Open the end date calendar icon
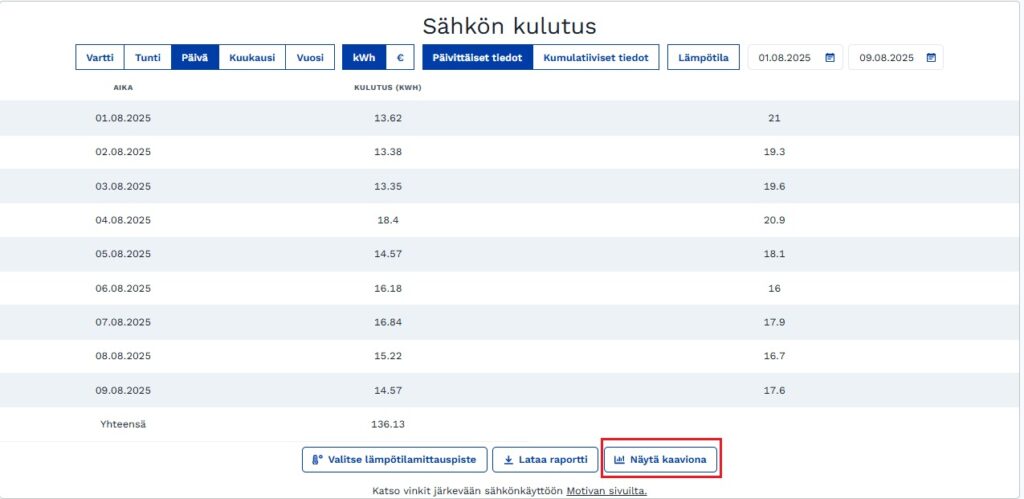The height and width of the screenshot is (499, 1024). [930, 58]
